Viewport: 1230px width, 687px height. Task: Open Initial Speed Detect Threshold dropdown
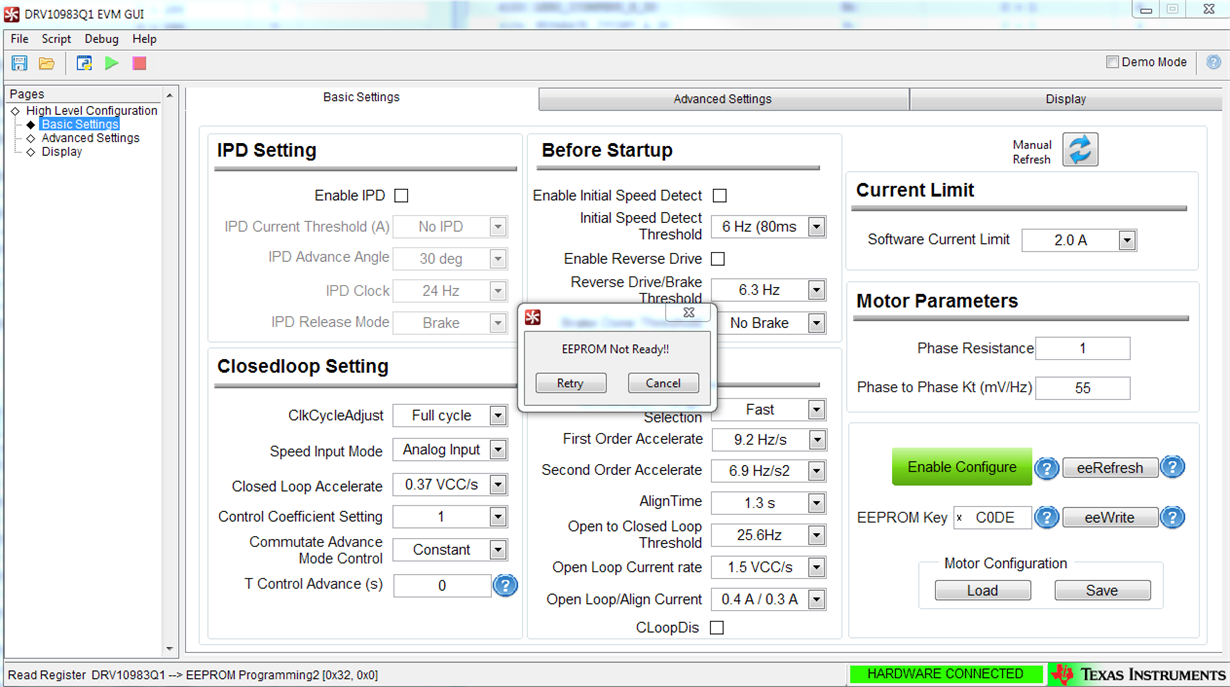click(816, 227)
